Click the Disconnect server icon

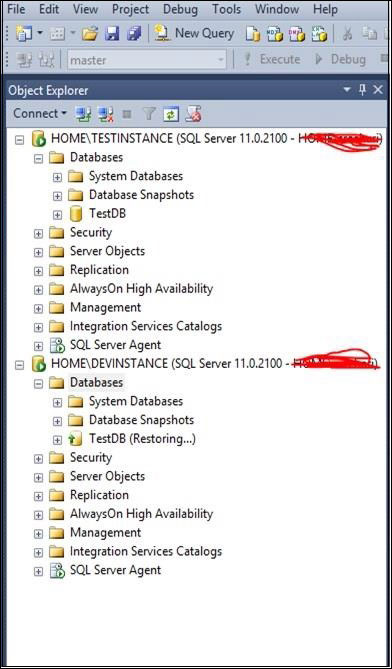[x=105, y=114]
